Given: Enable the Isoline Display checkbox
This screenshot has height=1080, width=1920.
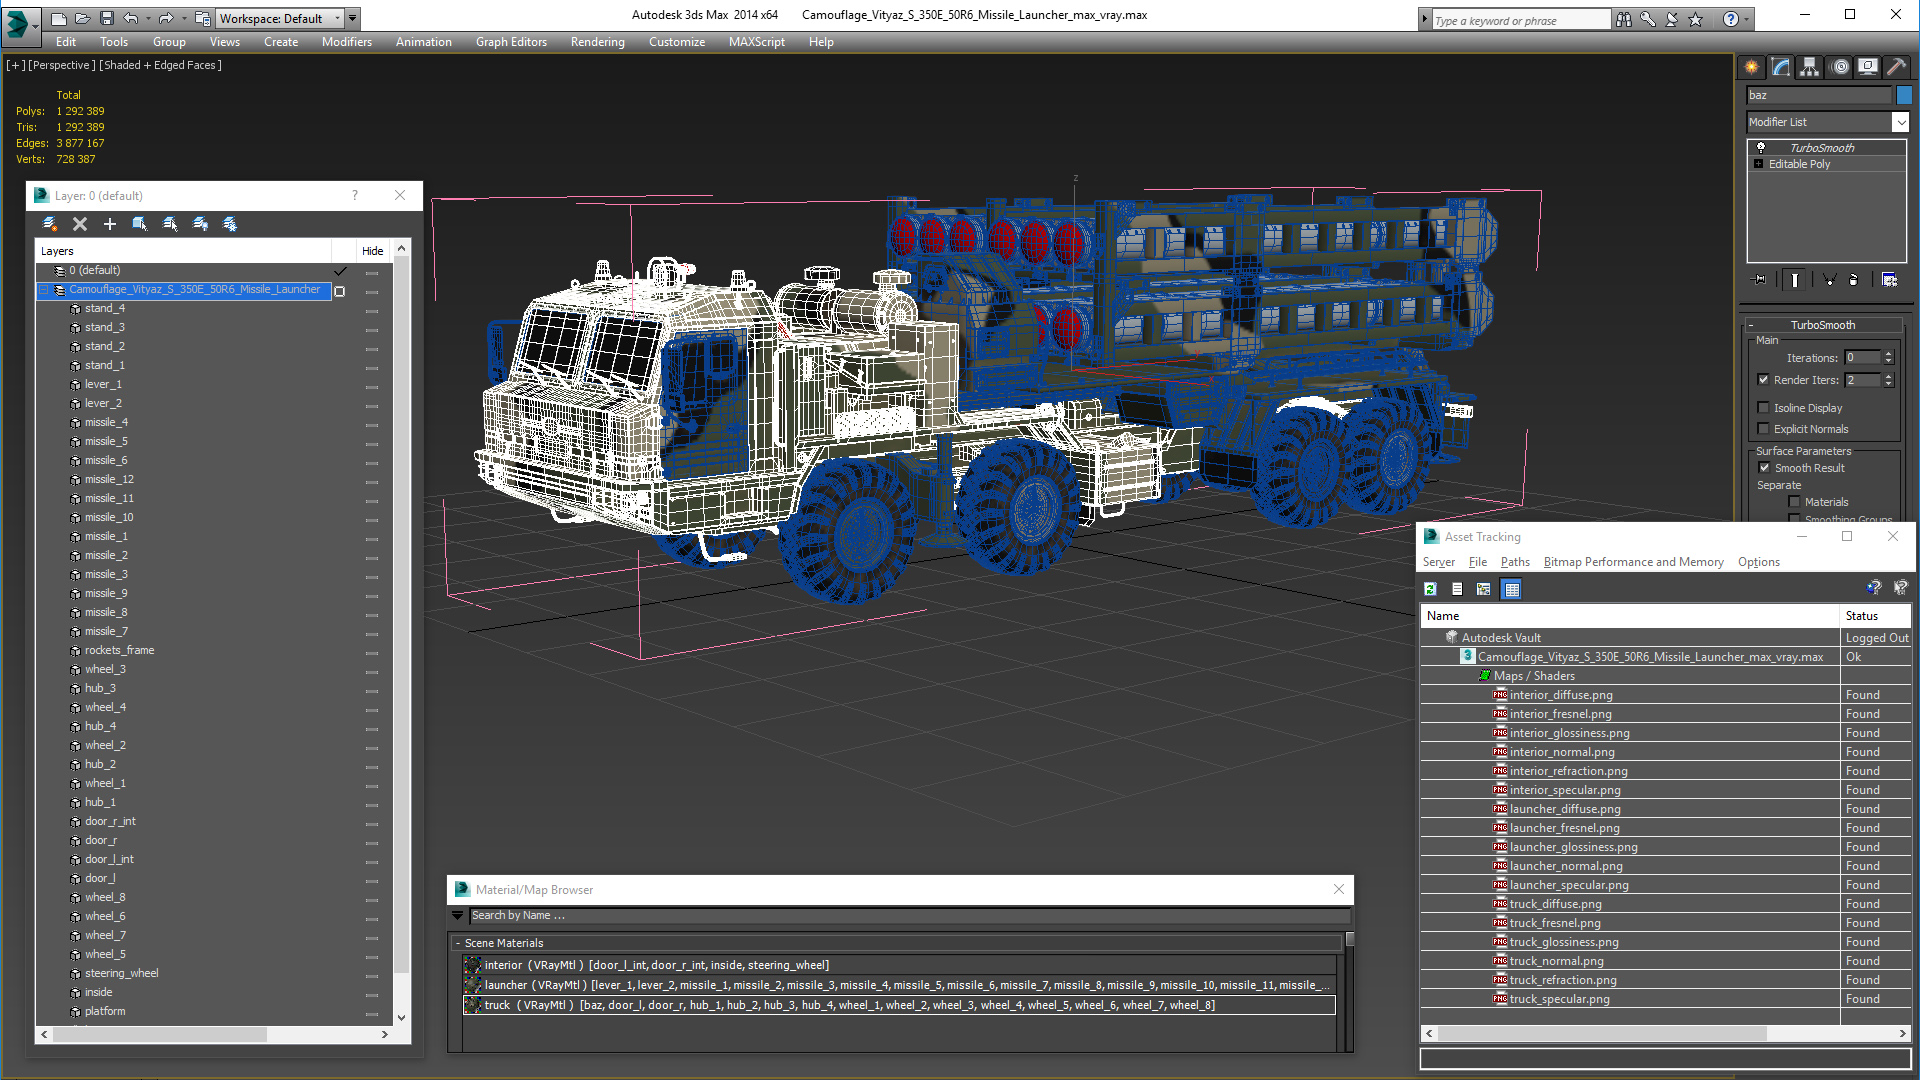Looking at the screenshot, I should (x=1764, y=408).
